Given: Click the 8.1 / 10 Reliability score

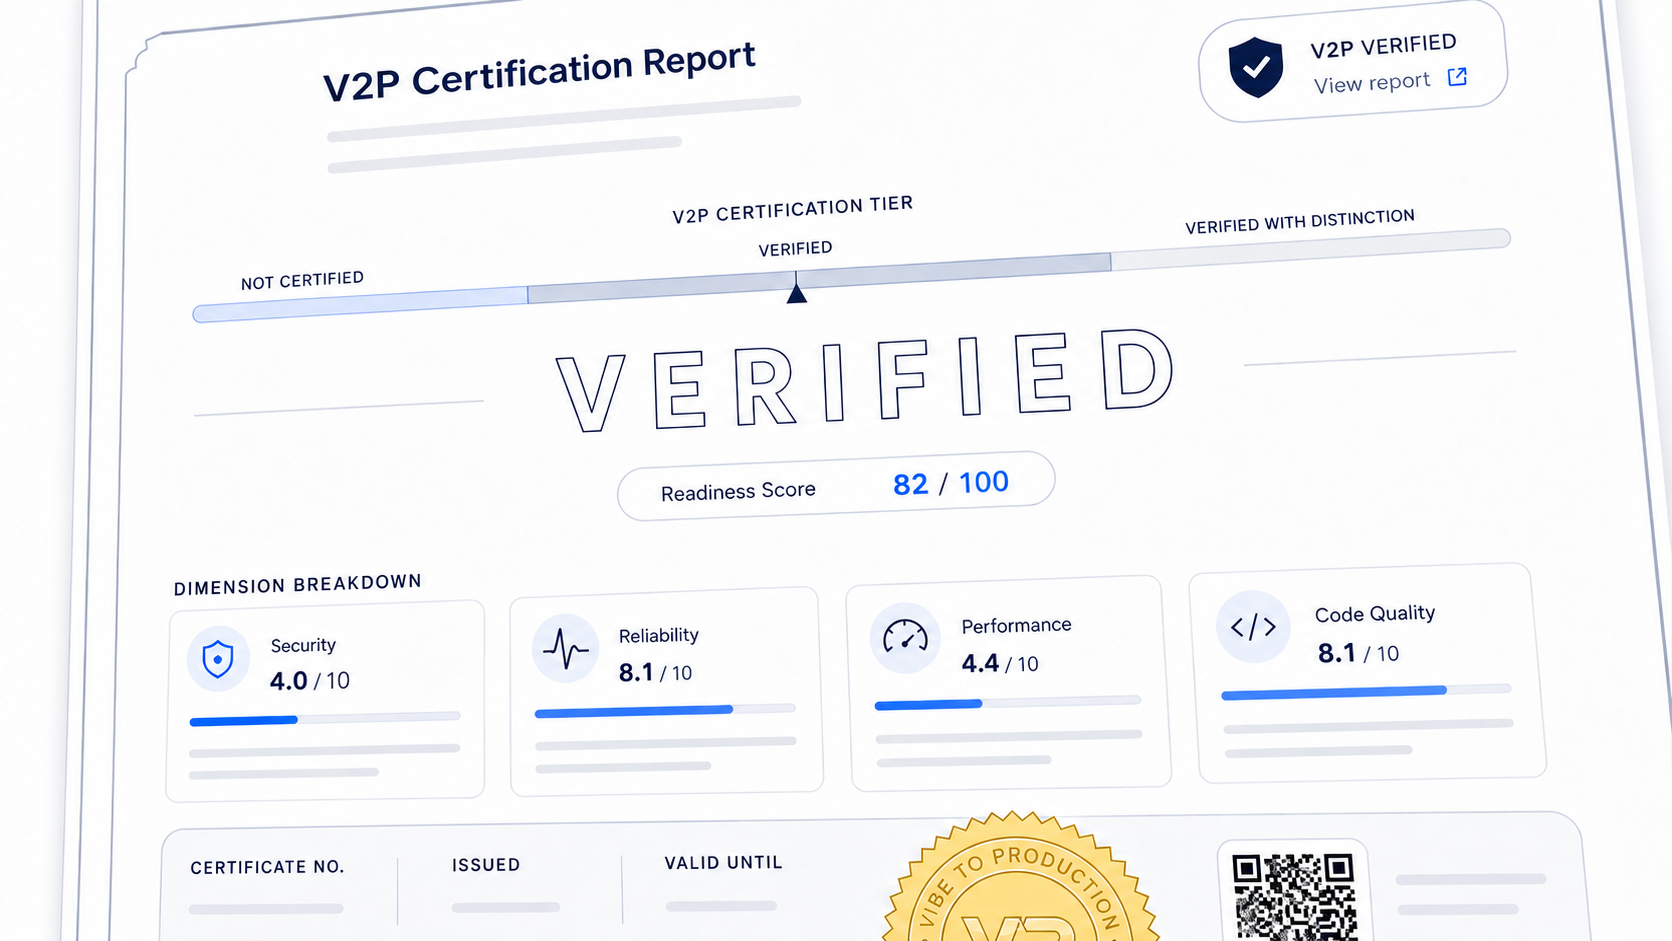Looking at the screenshot, I should (x=656, y=673).
